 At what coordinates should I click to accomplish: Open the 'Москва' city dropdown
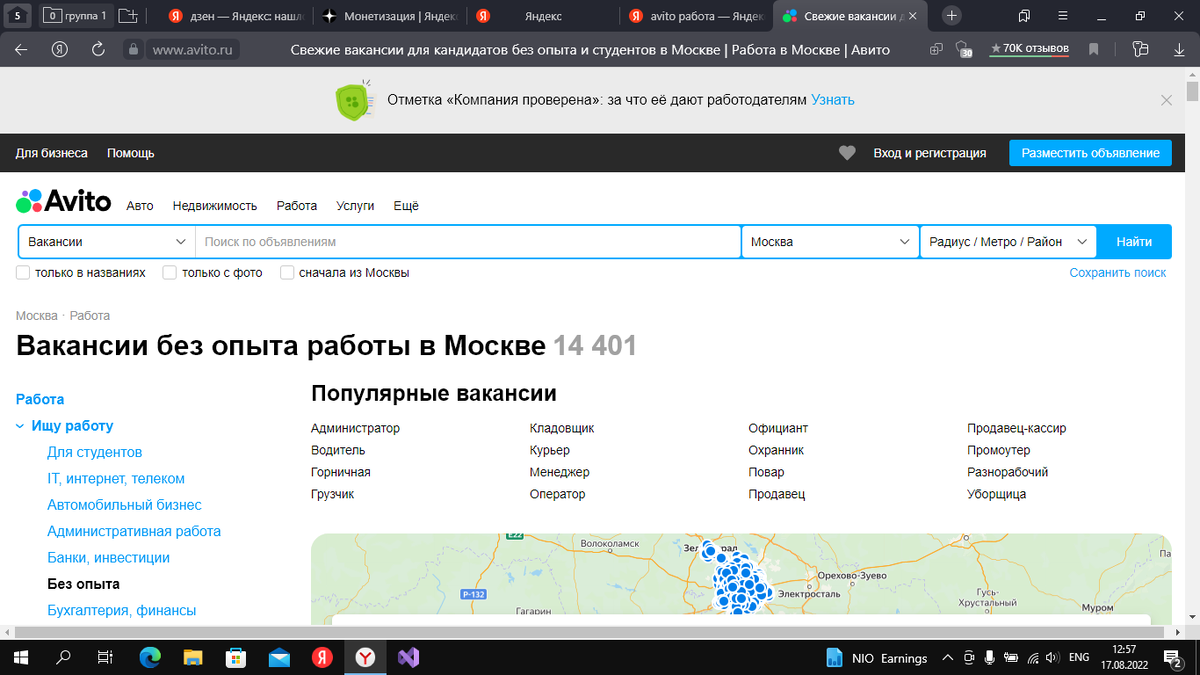tap(830, 242)
